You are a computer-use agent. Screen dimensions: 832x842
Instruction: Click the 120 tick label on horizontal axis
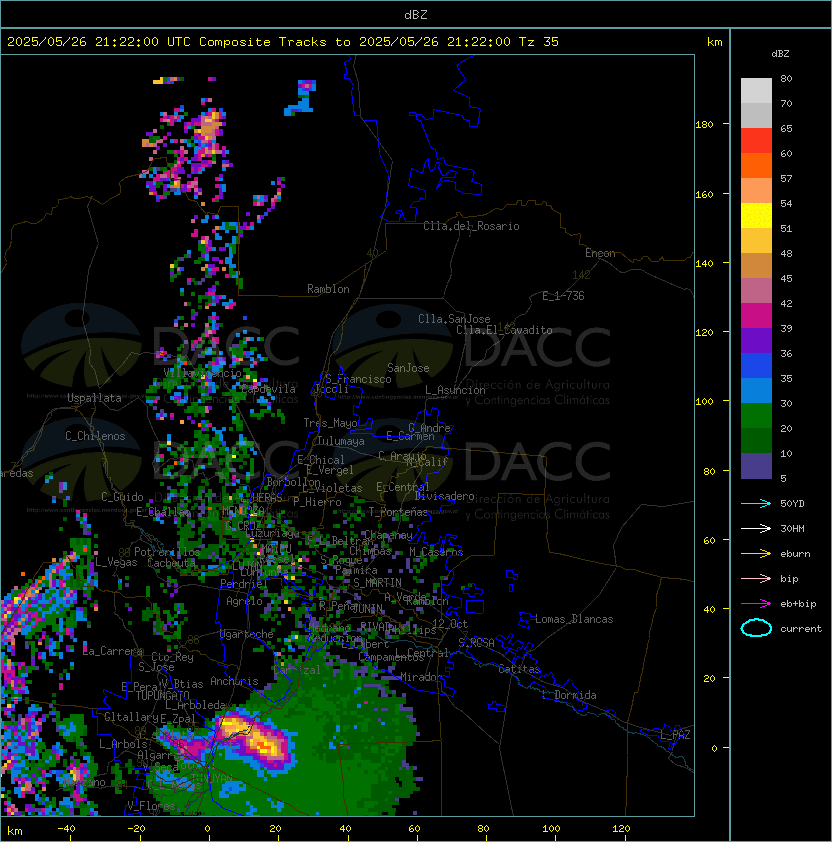click(x=621, y=829)
